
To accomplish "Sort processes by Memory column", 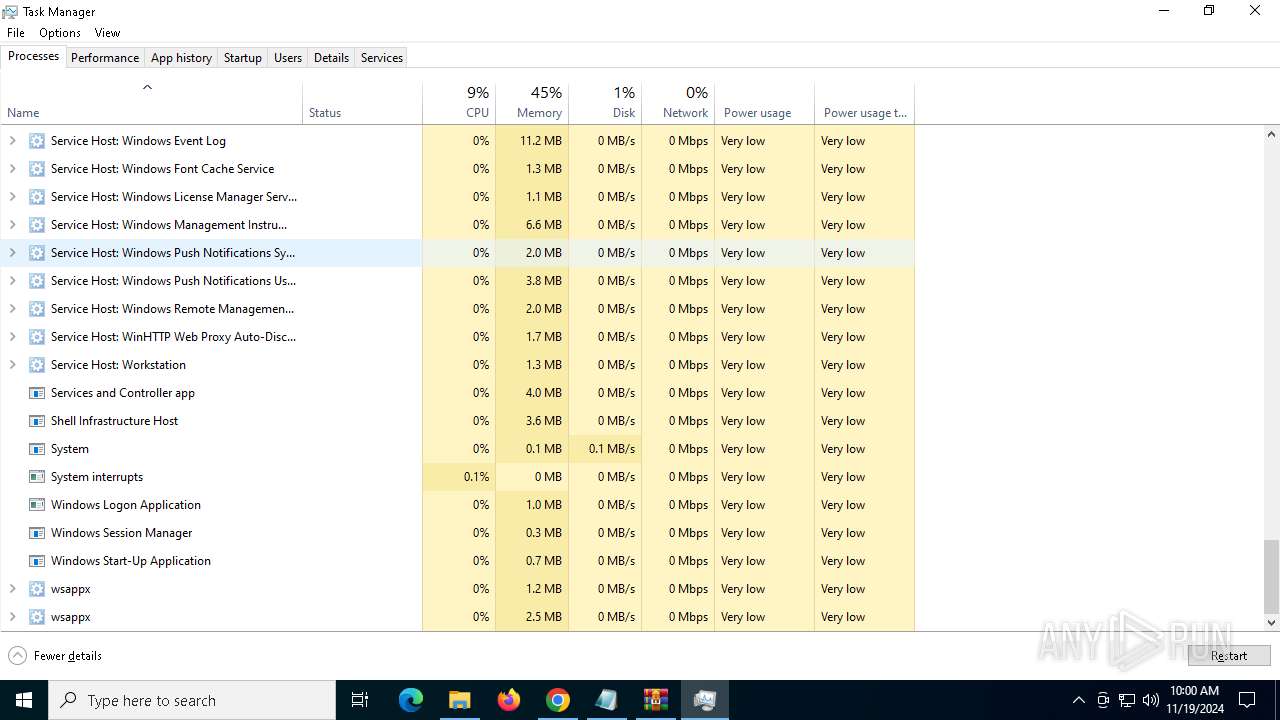I will click(532, 101).
